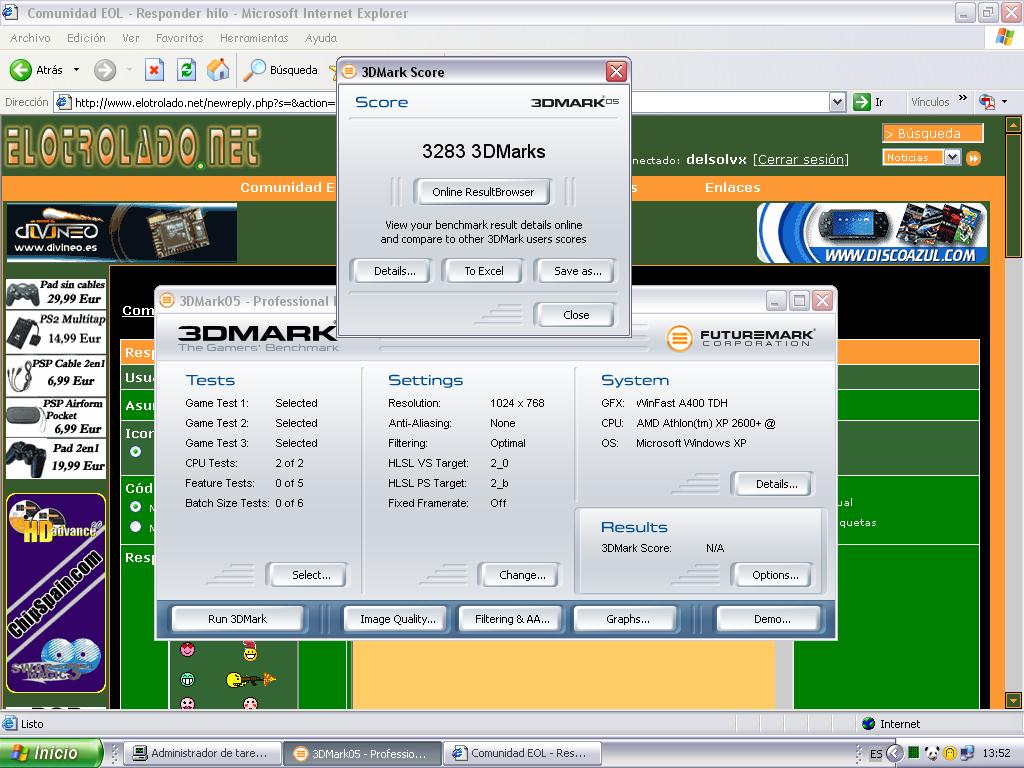
Task: Click the Online ResultBrowser button
Action: pyautogui.click(x=483, y=192)
